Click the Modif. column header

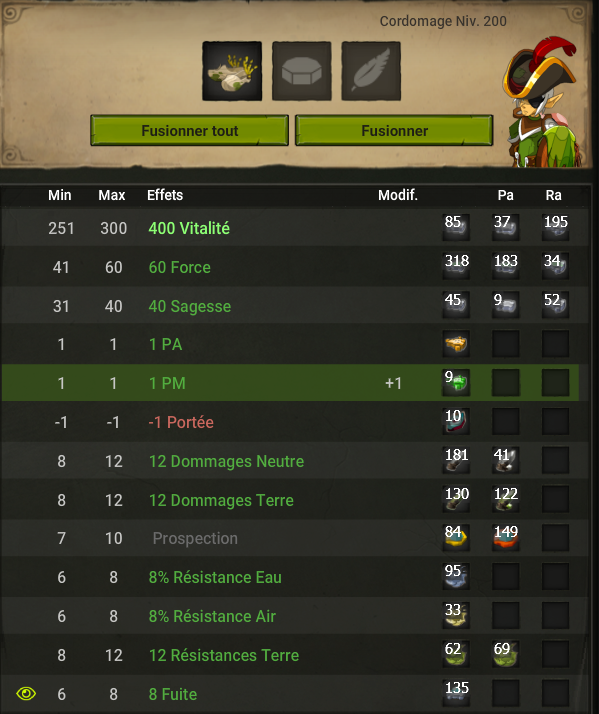[398, 195]
